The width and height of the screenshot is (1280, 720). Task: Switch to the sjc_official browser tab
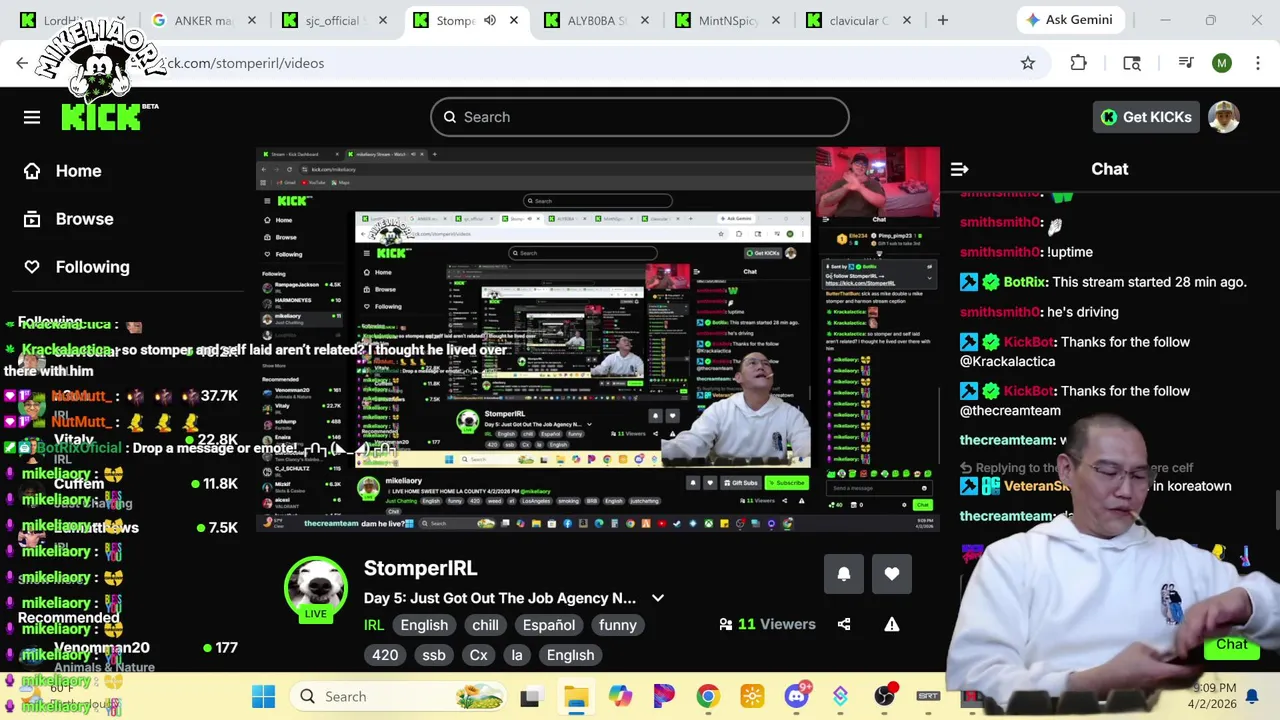coord(334,20)
